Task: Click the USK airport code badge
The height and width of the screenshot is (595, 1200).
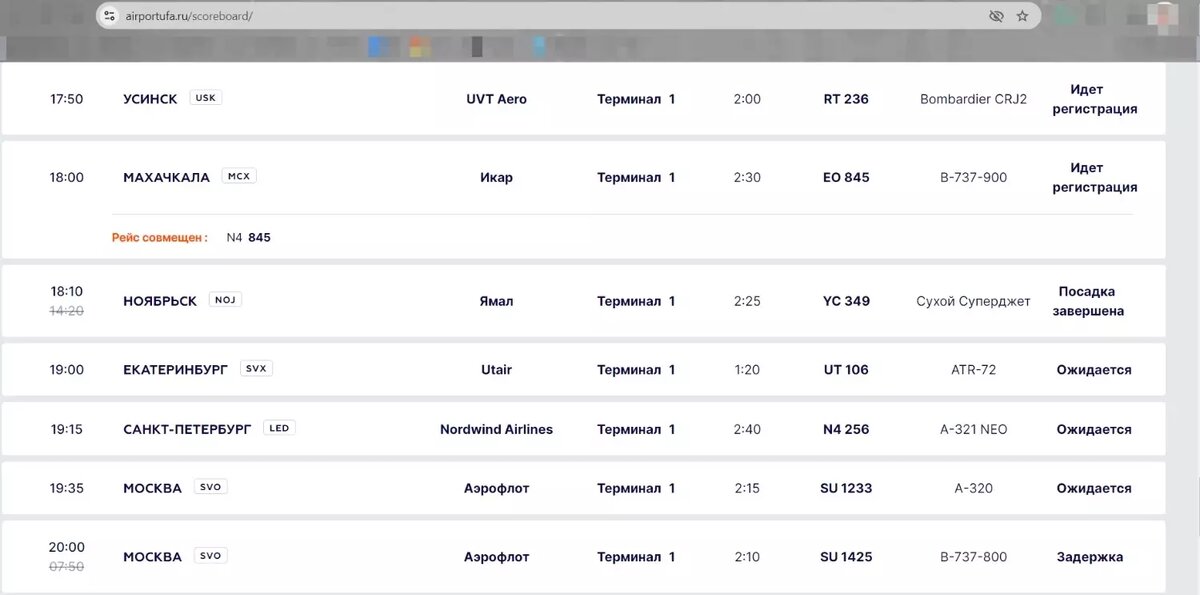Action: click(206, 98)
